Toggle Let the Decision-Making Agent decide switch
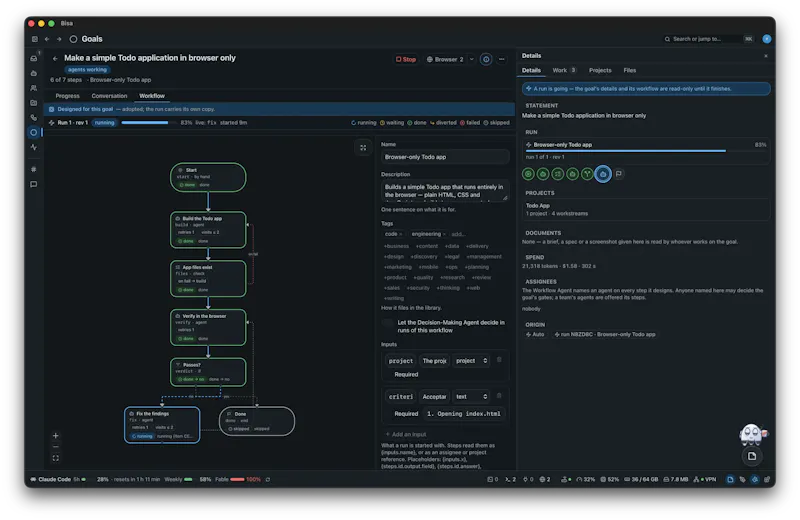 click(x=388, y=323)
